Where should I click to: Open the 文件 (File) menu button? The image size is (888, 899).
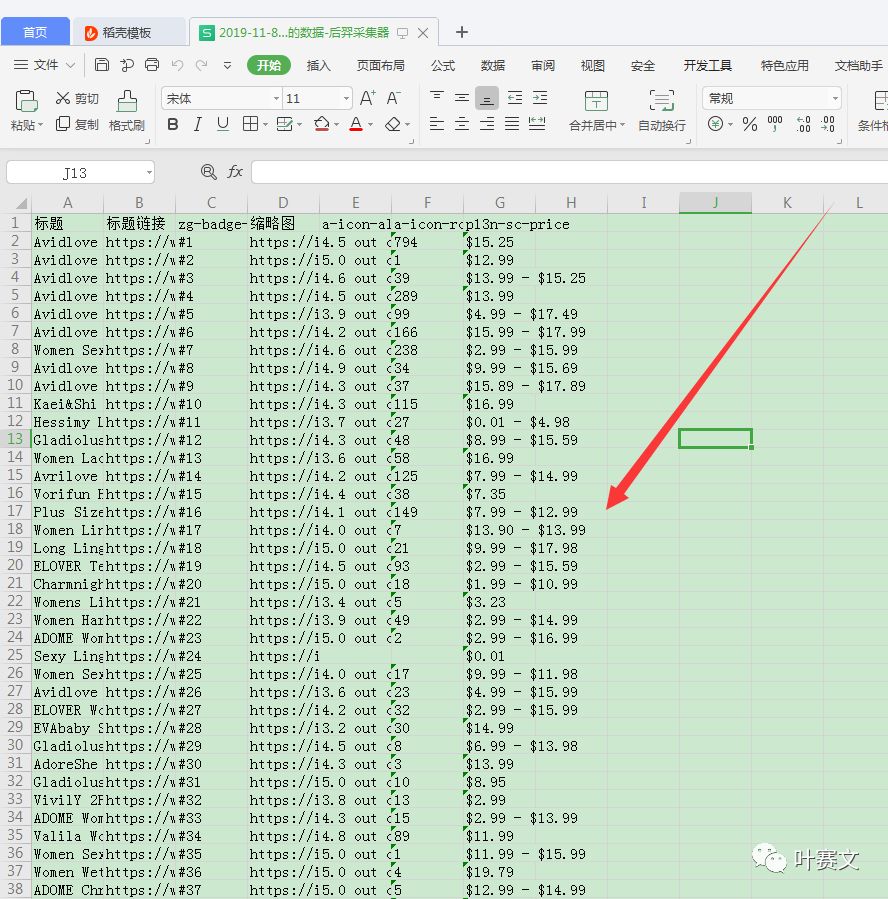[45, 65]
